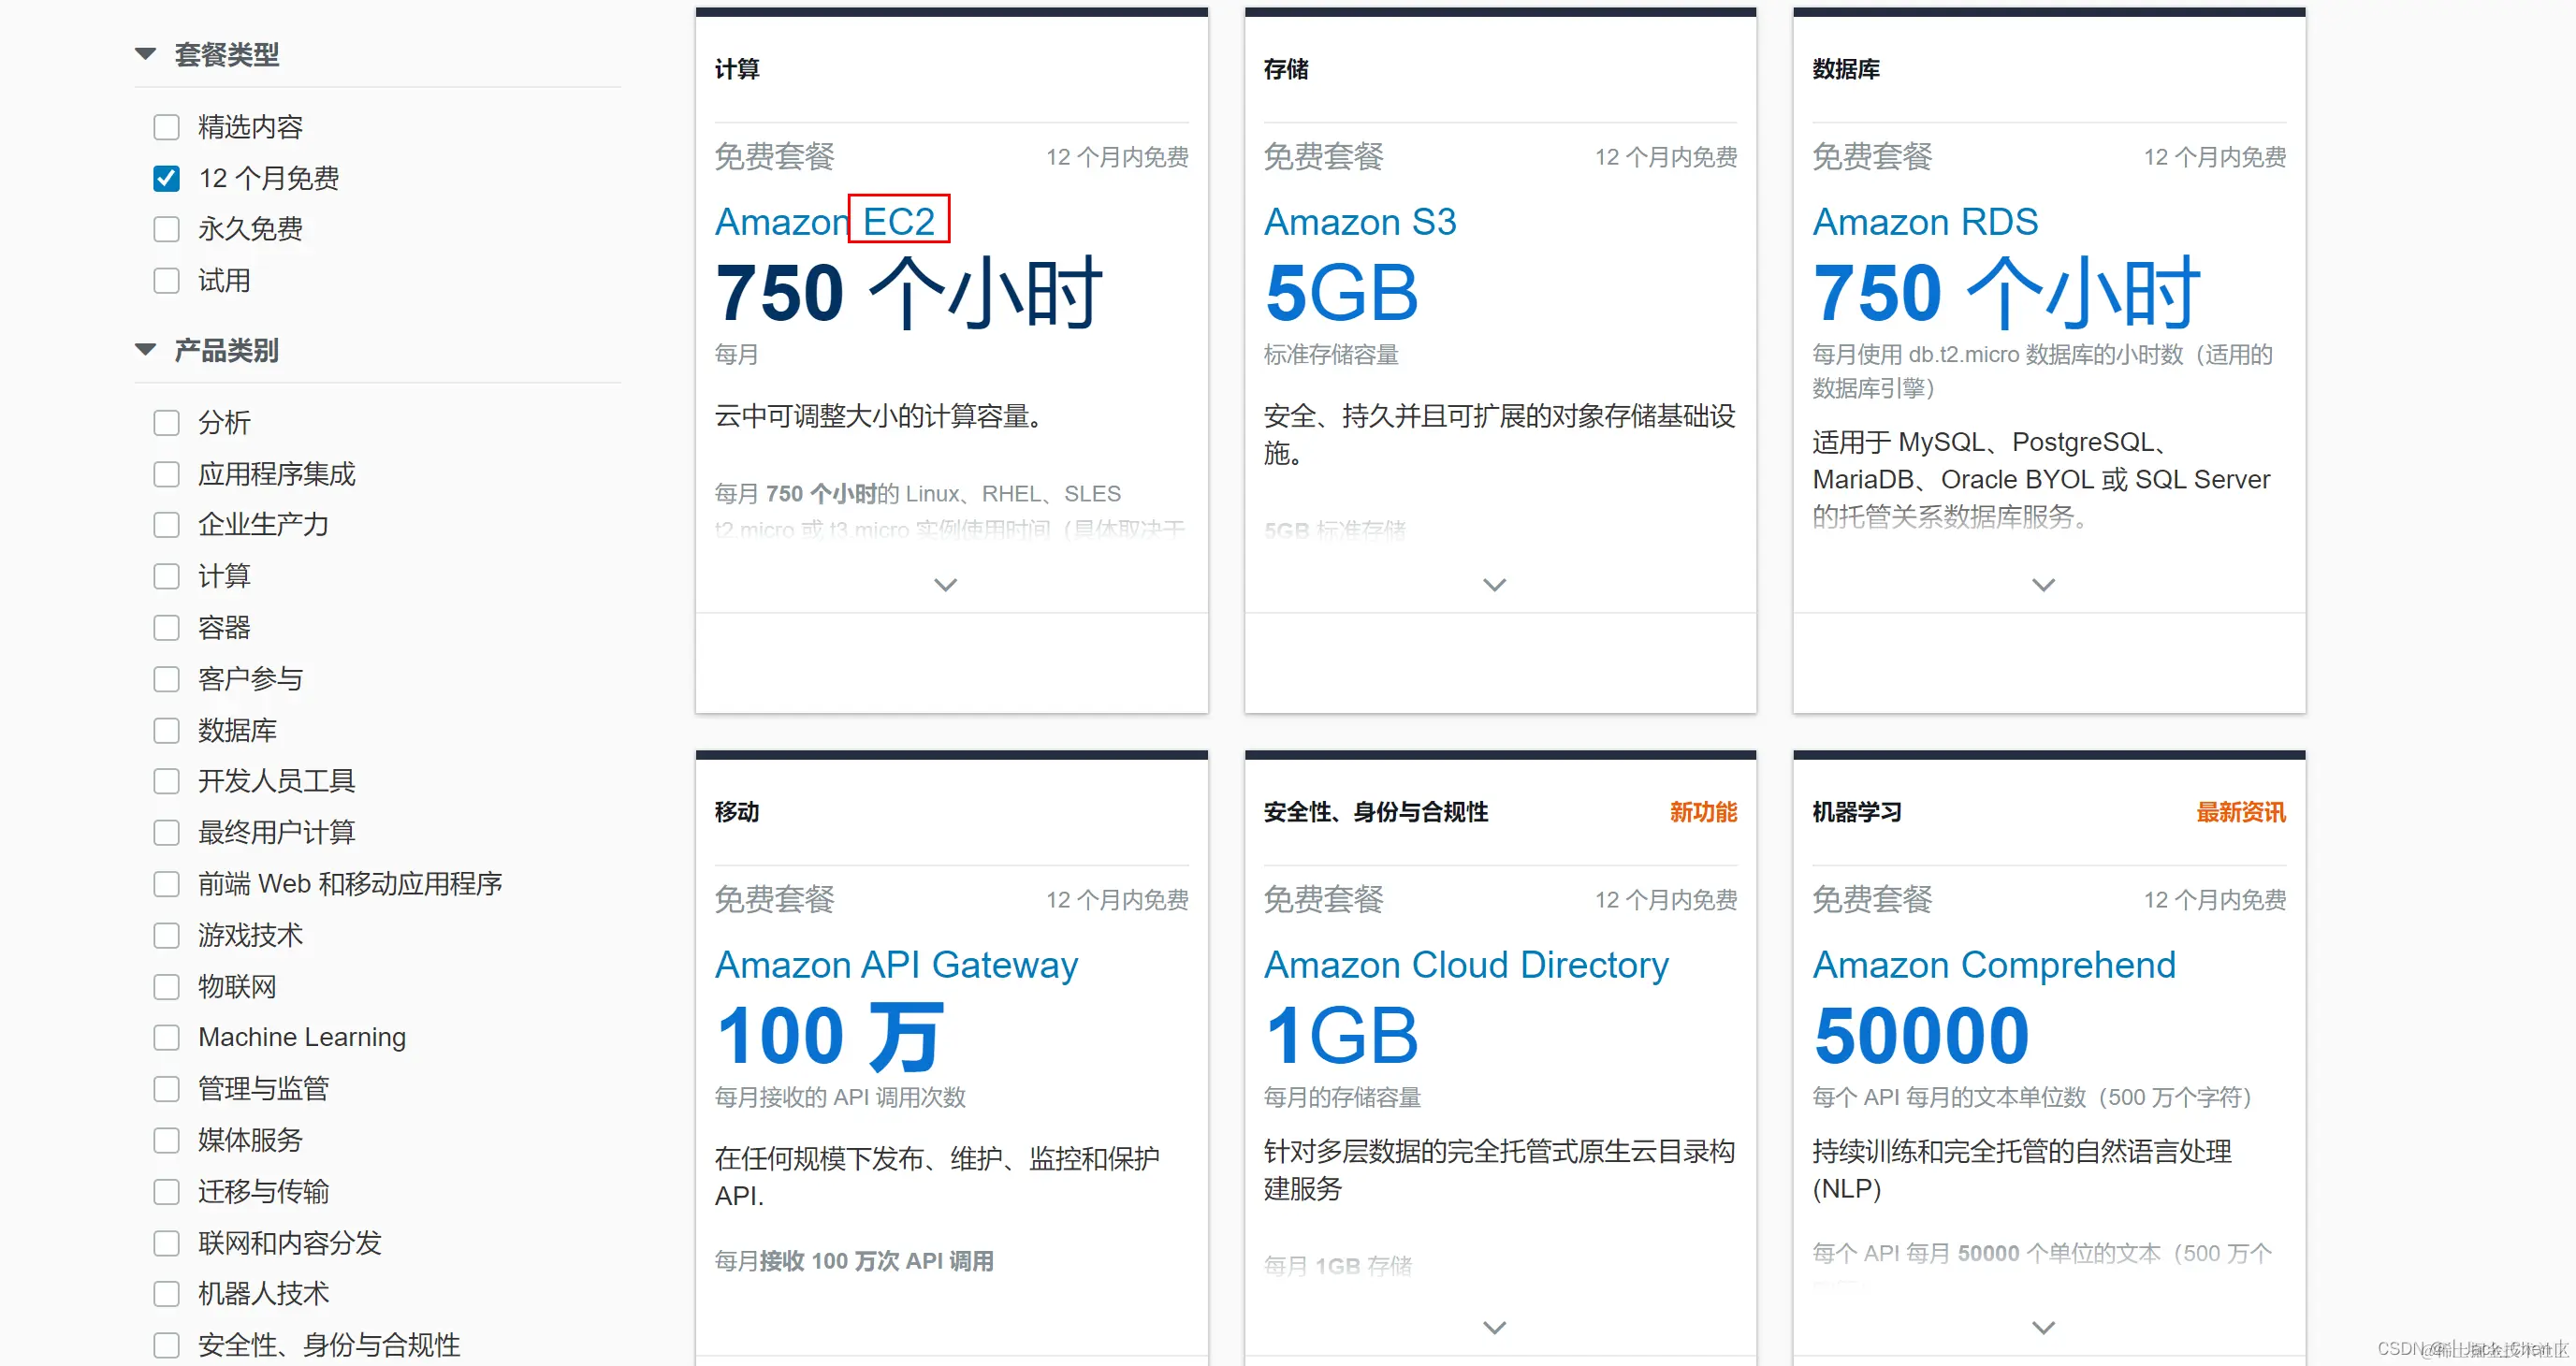Screen dimensions: 2576x1366
Task: Open the Amazon Cloud Directory link
Action: pos(1466,965)
